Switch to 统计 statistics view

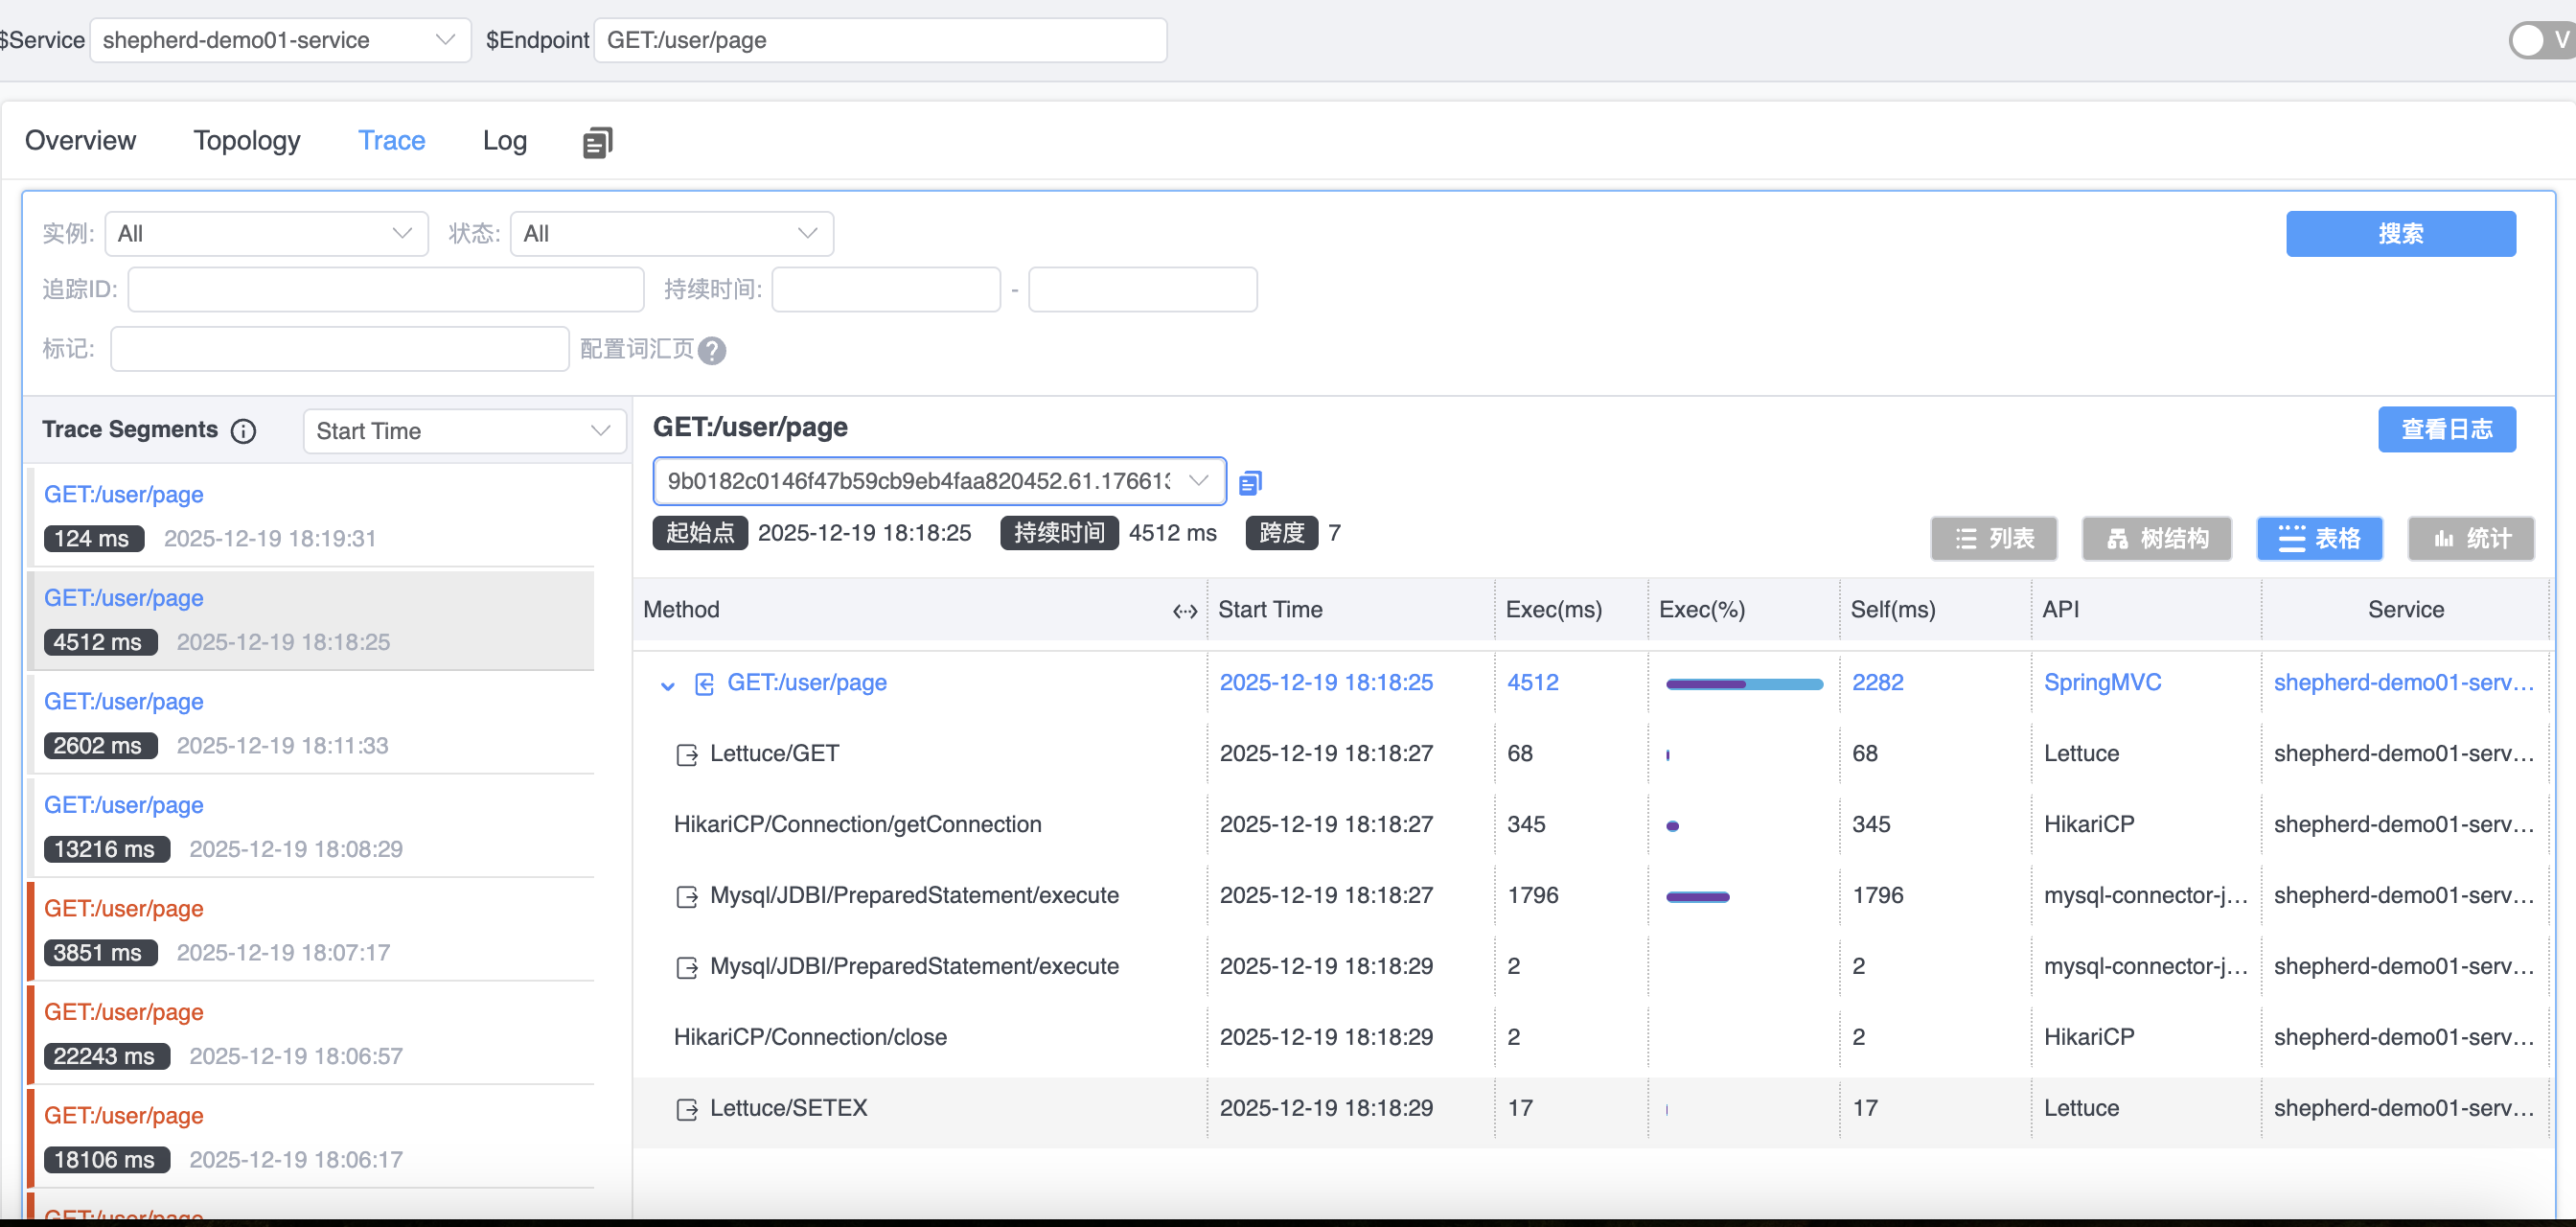click(2471, 539)
